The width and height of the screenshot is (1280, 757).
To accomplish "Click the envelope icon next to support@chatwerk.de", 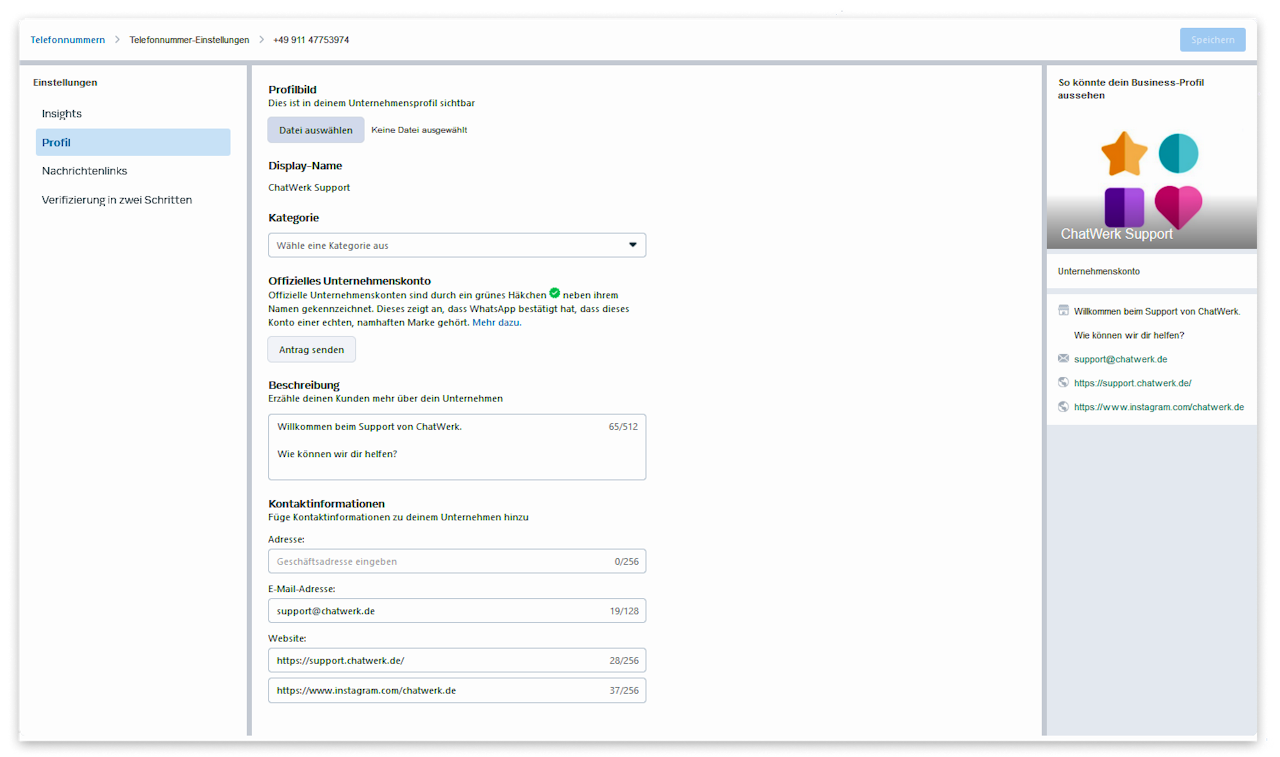I will point(1063,358).
